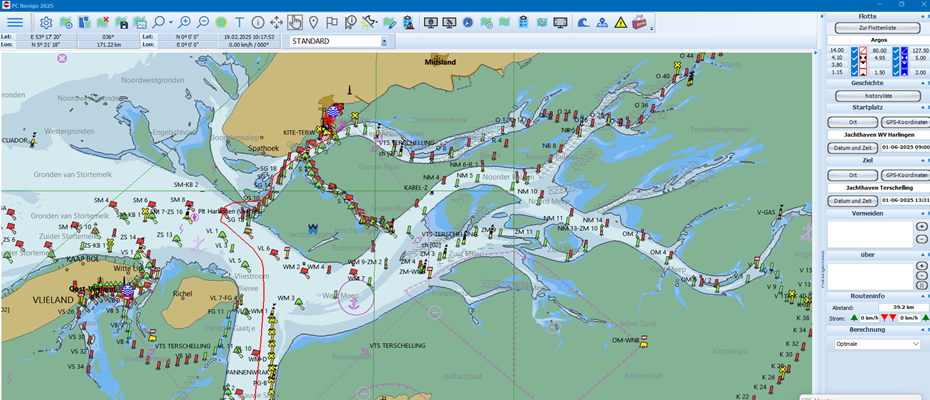930x400 pixels.
Task: Open the hamburger main menu
Action: pos(15,23)
